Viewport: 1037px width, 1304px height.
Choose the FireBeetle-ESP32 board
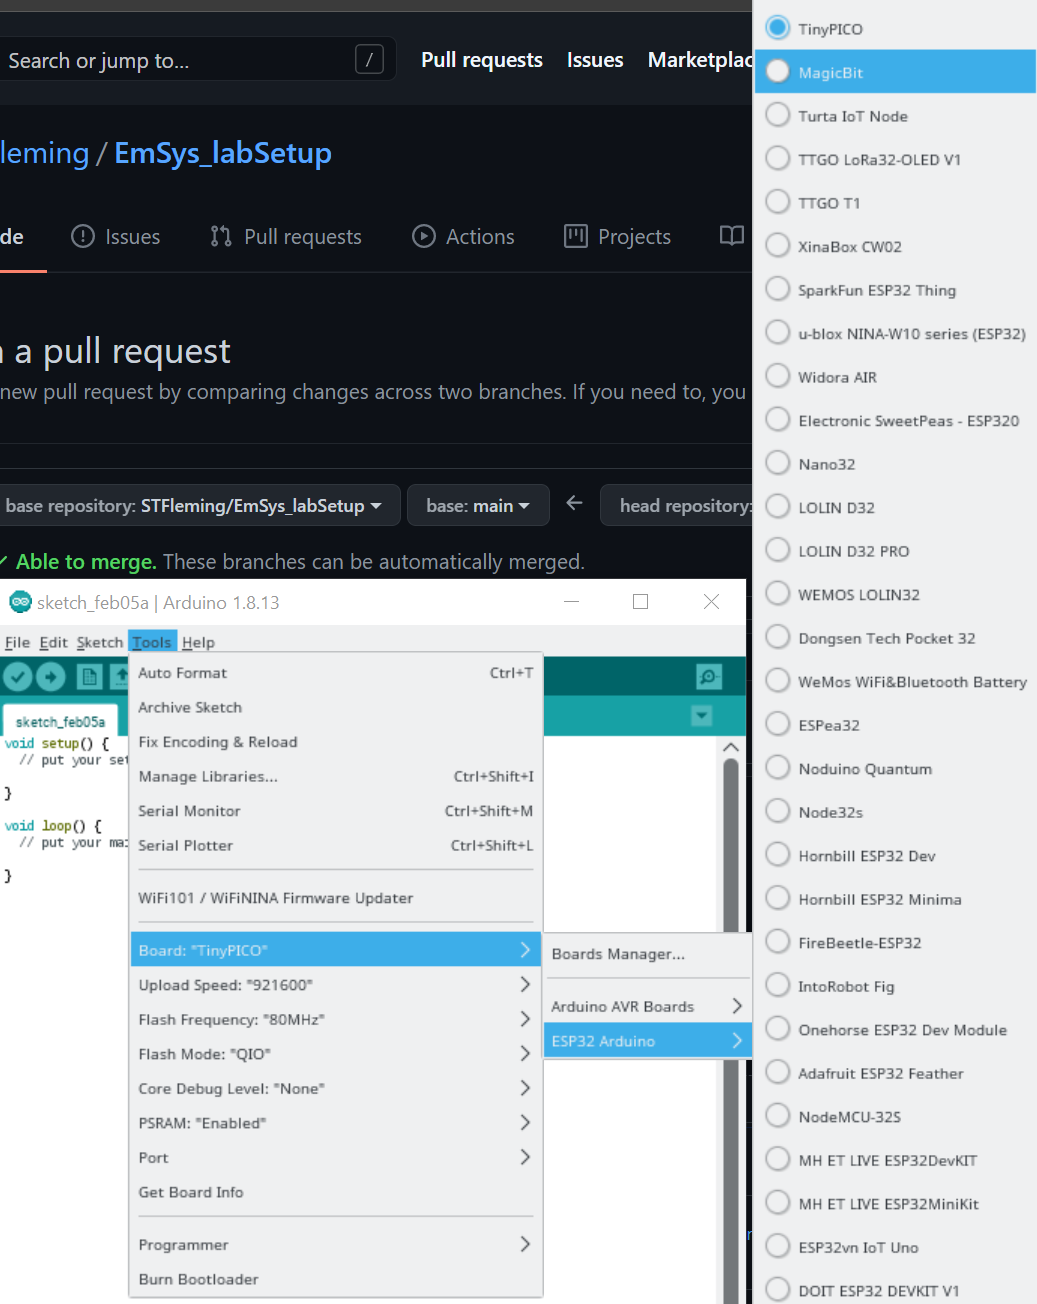tap(896, 943)
